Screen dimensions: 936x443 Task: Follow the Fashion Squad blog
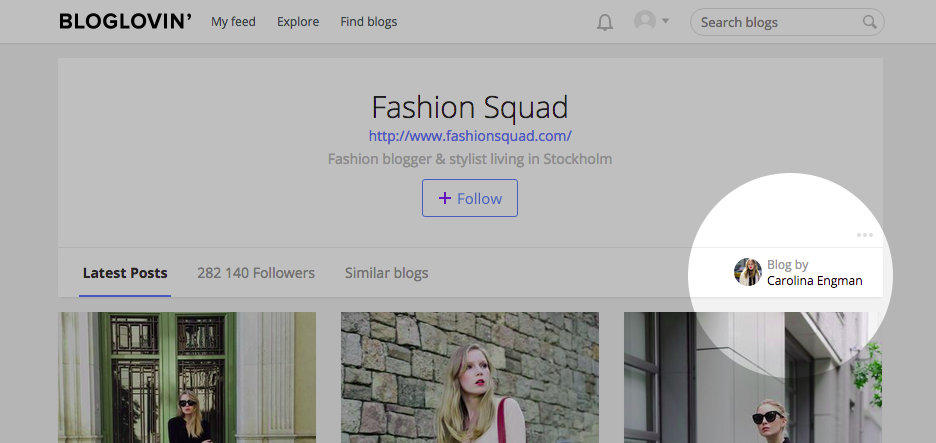coord(470,198)
